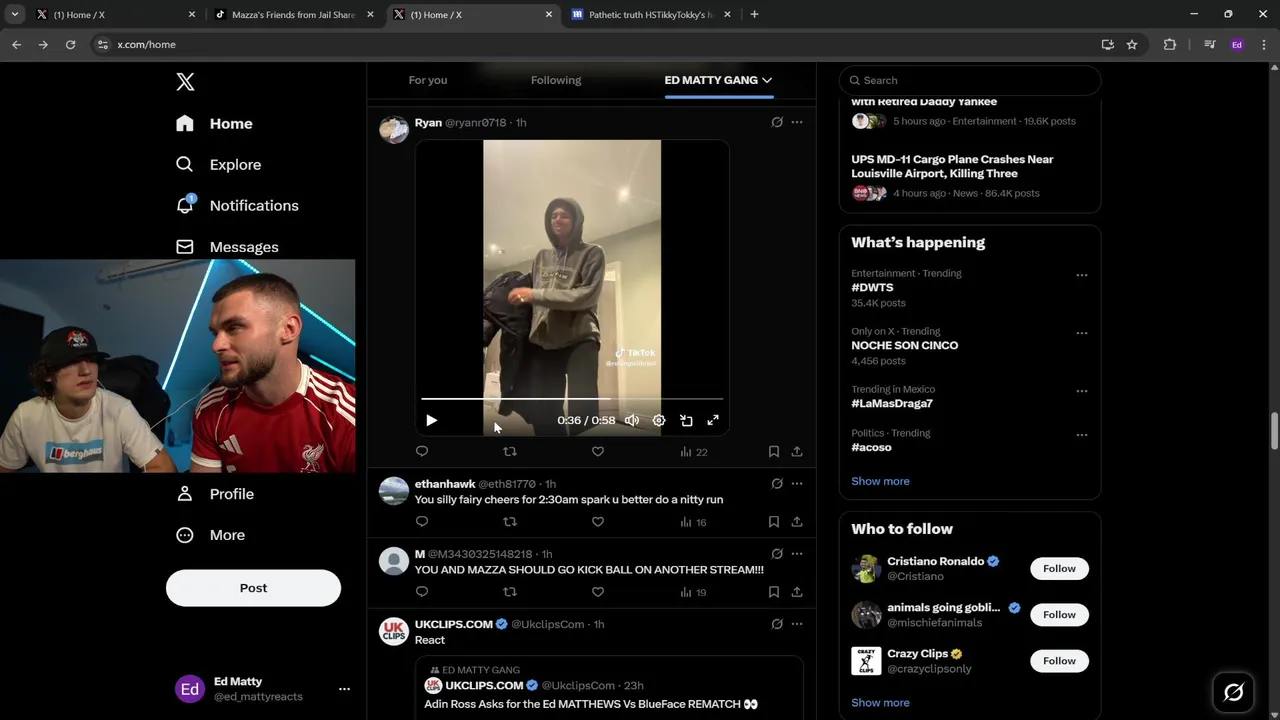Open Ryan's profile avatar
1280x720 pixels.
pyautogui.click(x=394, y=130)
